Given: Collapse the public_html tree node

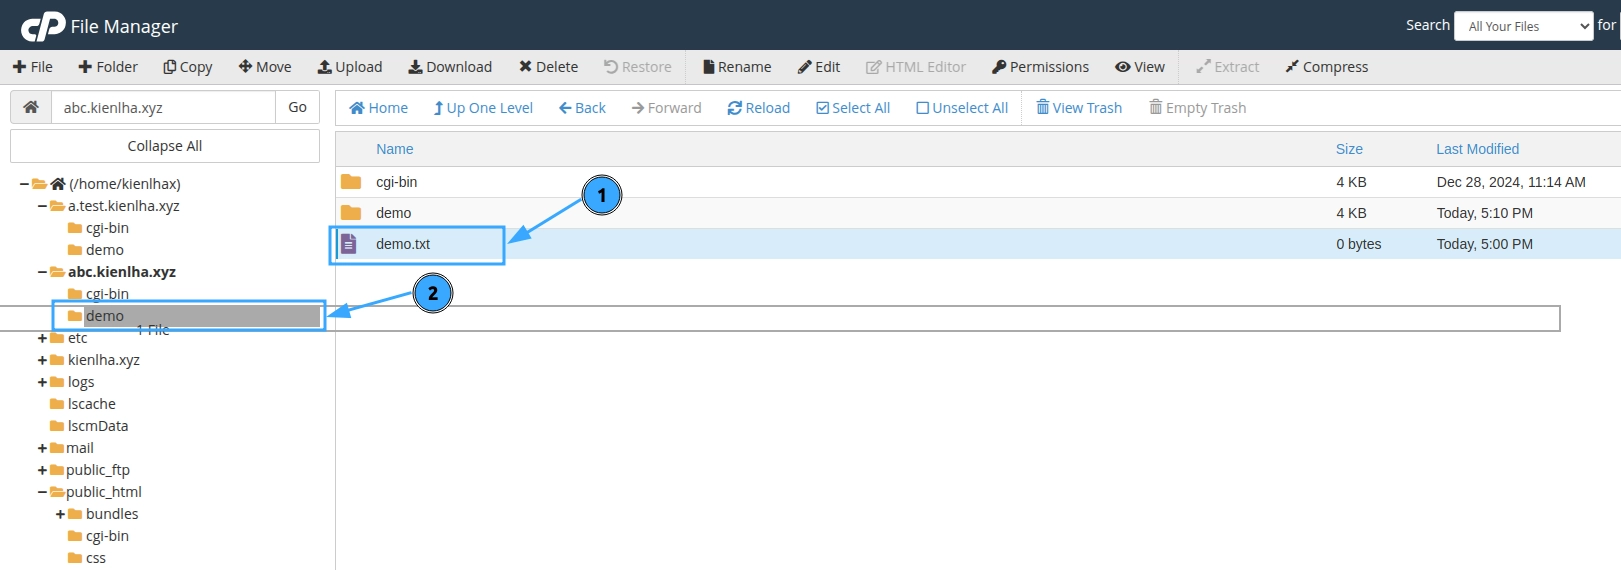Looking at the screenshot, I should [43, 492].
